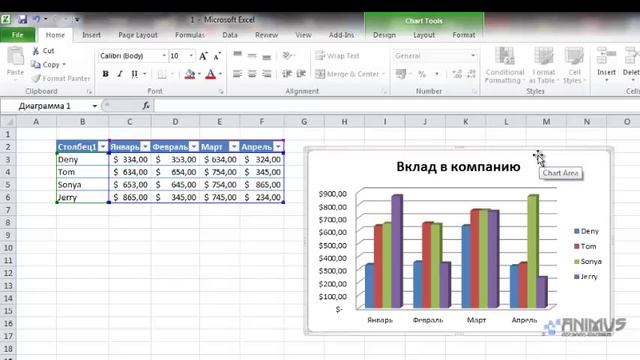Screen dimensions: 640x360
Task: Switch to the Page Layout tab
Action: click(138, 35)
